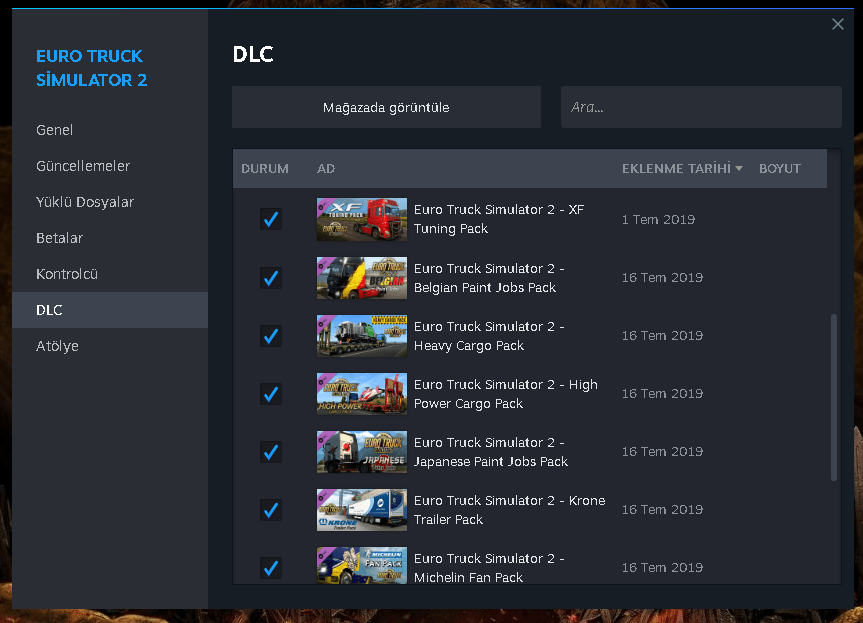
Task: Open the Yüklü Dosyalar tab
Action: click(x=110, y=202)
